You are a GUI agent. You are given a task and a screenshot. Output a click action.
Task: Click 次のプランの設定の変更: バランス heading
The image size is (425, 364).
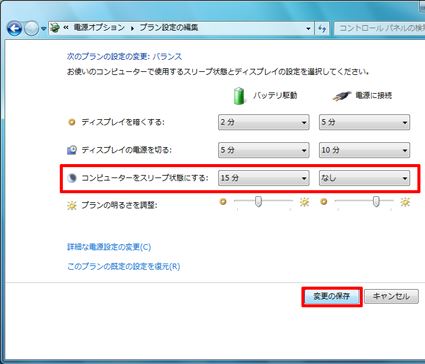coord(124,57)
